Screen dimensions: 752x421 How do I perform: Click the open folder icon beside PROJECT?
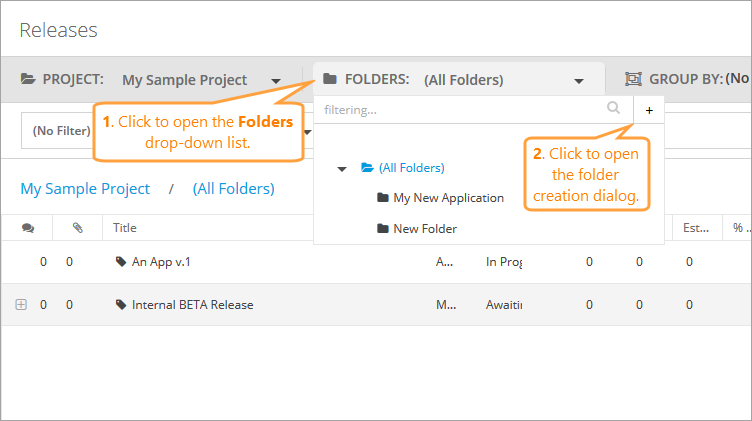pyautogui.click(x=28, y=79)
